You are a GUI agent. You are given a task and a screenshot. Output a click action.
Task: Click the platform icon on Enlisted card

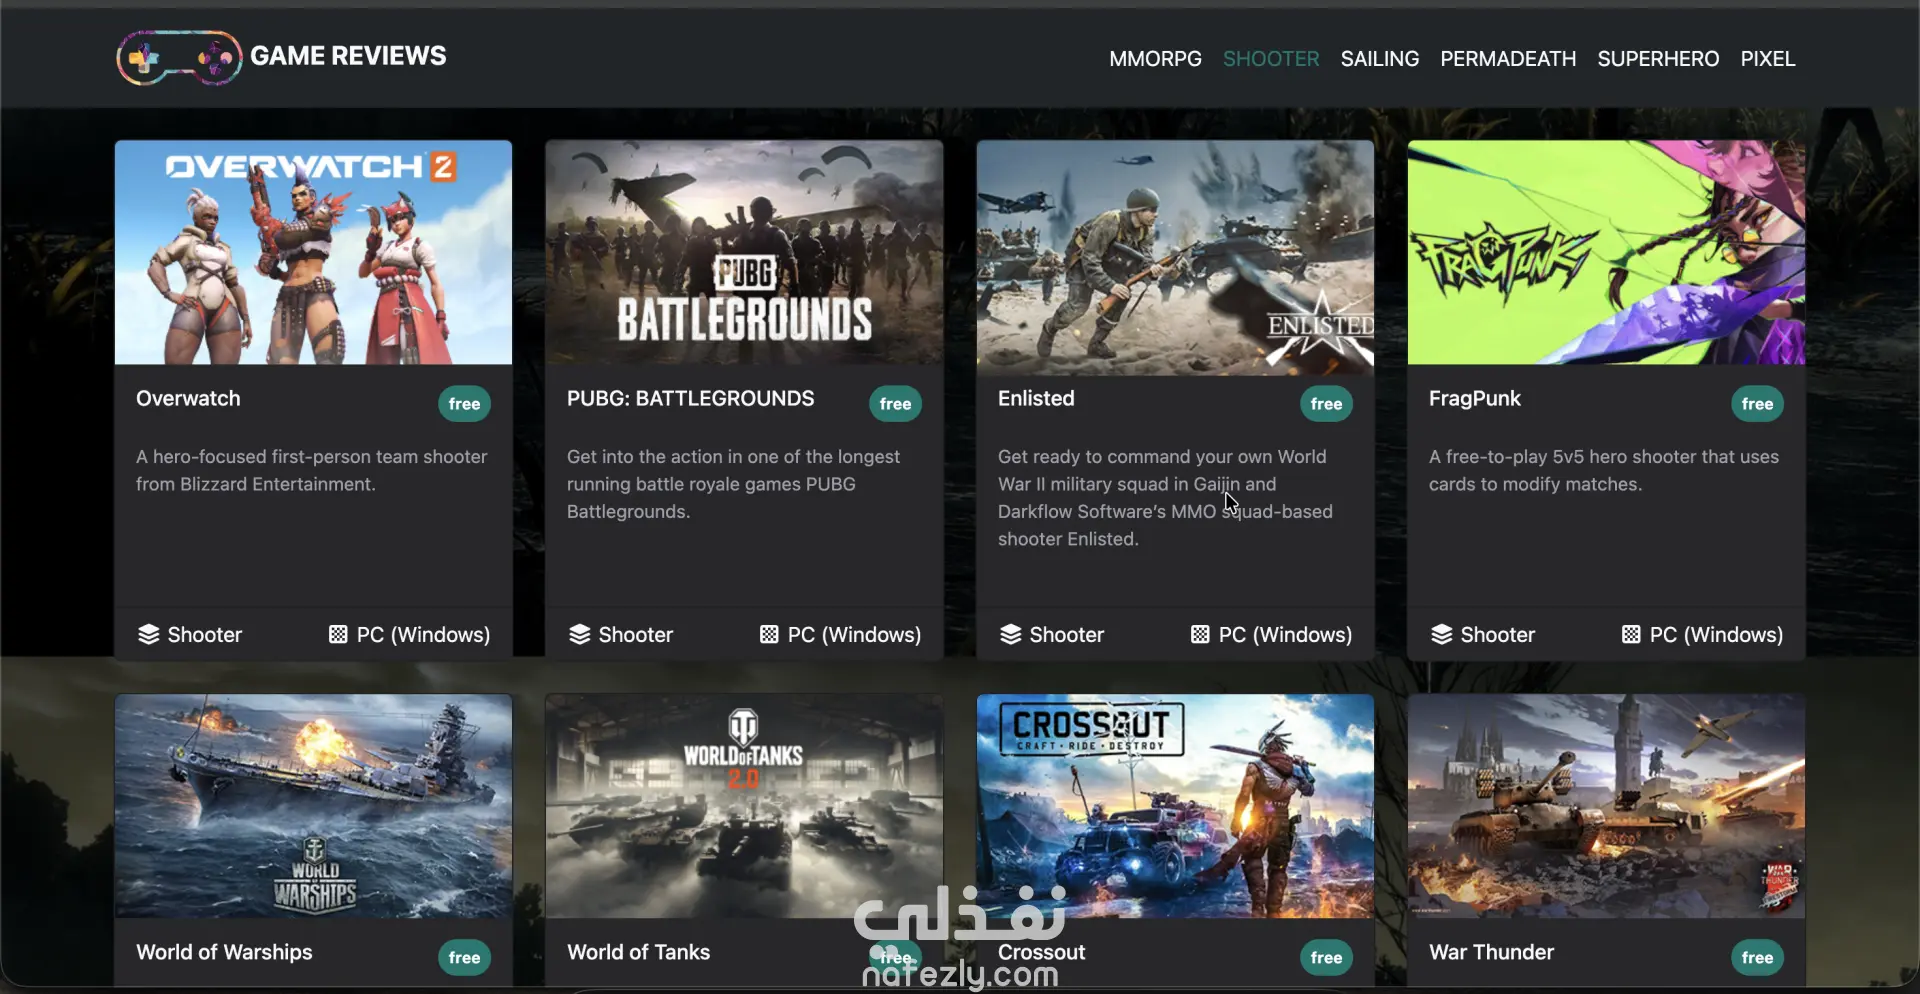tap(1200, 635)
